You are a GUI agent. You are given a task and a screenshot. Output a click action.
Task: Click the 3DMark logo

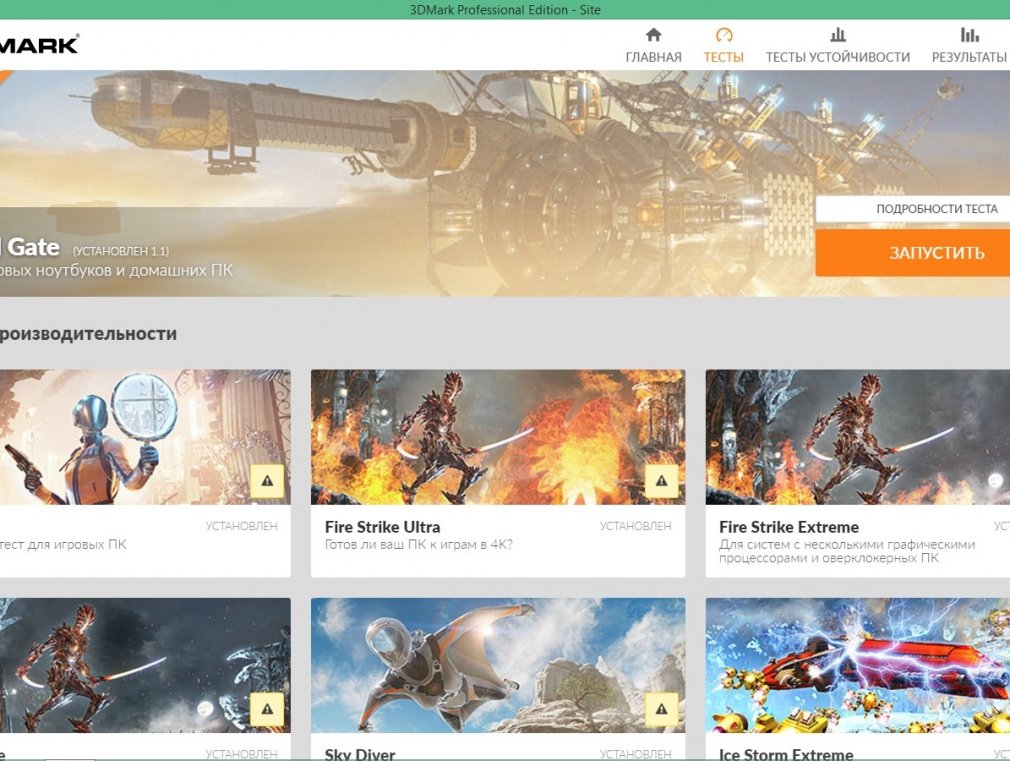[39, 44]
